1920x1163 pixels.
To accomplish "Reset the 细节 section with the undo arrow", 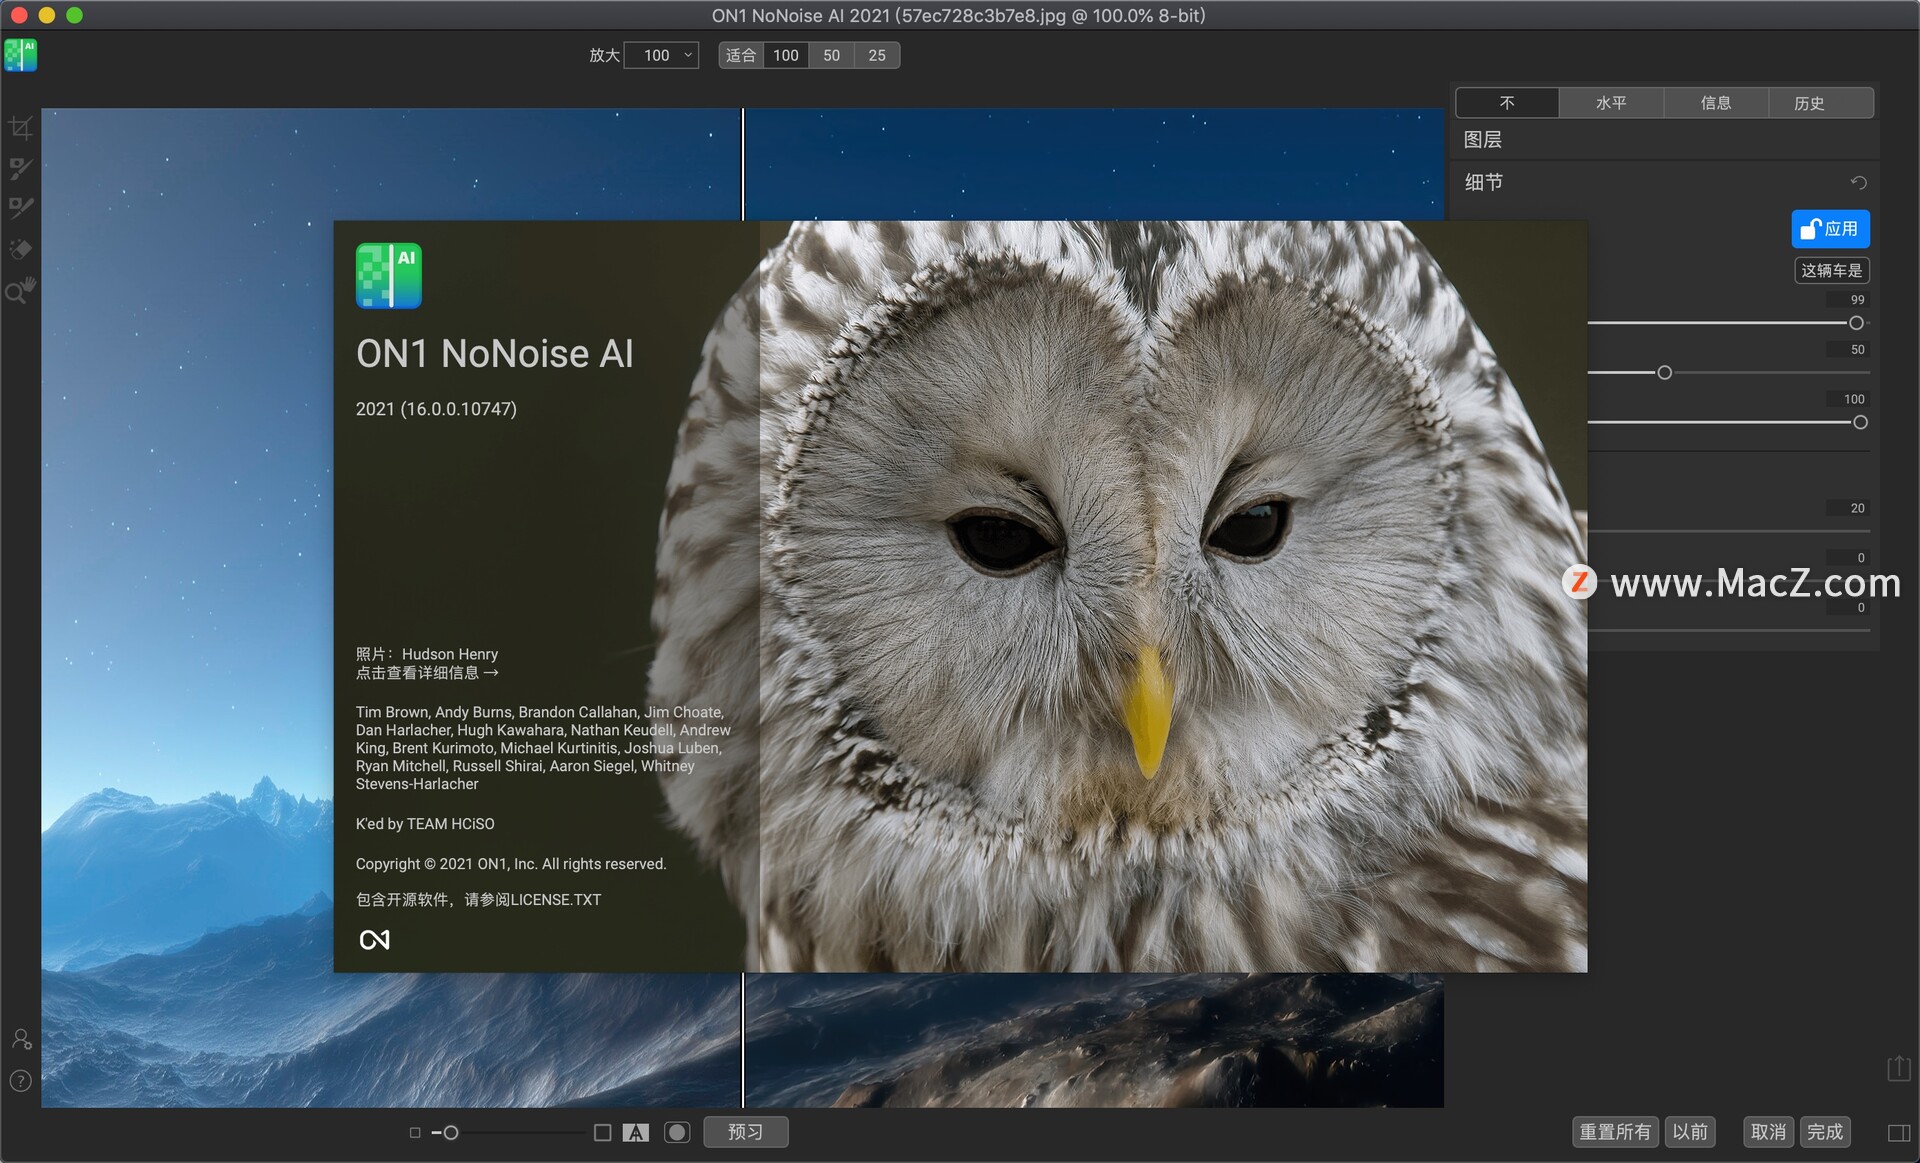I will tap(1858, 182).
